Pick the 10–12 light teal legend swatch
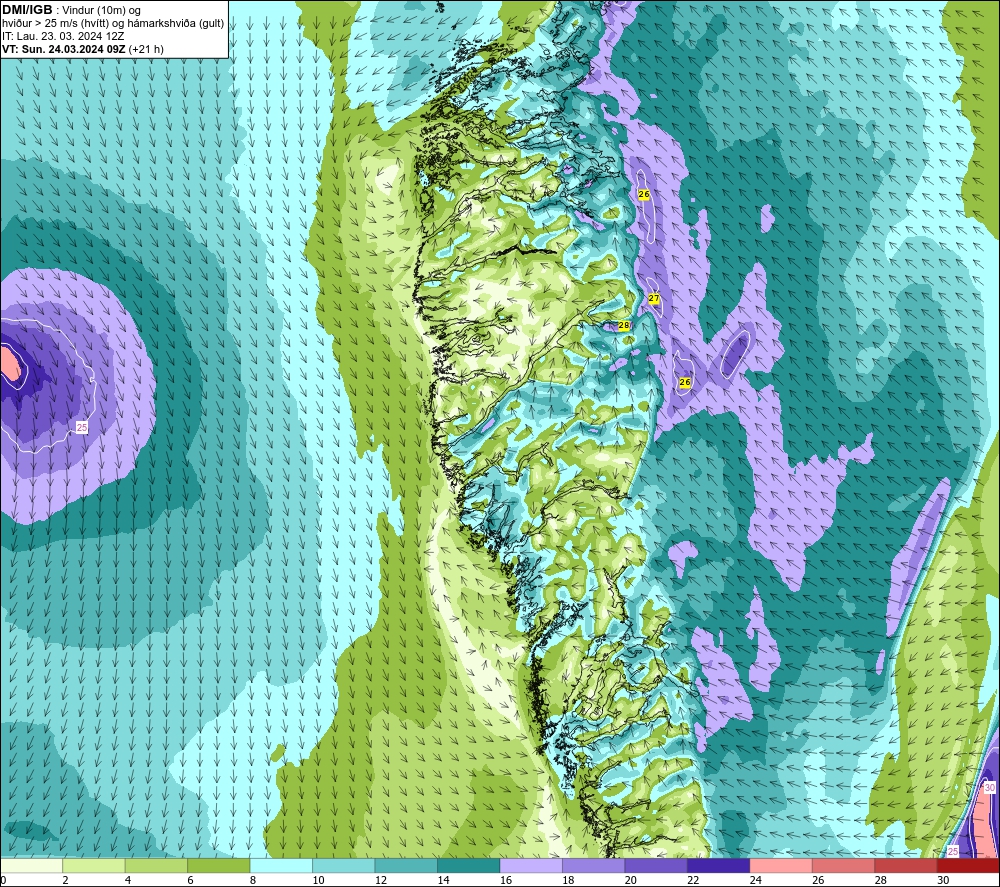This screenshot has width=1000, height=887. coord(344,865)
